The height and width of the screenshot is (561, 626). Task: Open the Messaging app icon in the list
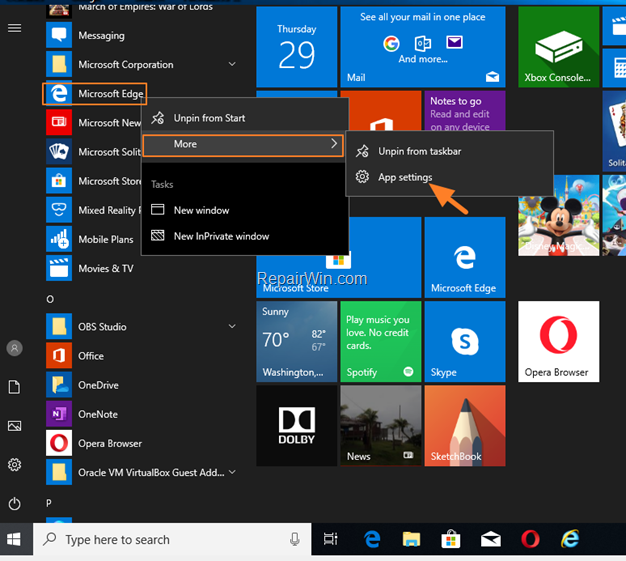59,35
